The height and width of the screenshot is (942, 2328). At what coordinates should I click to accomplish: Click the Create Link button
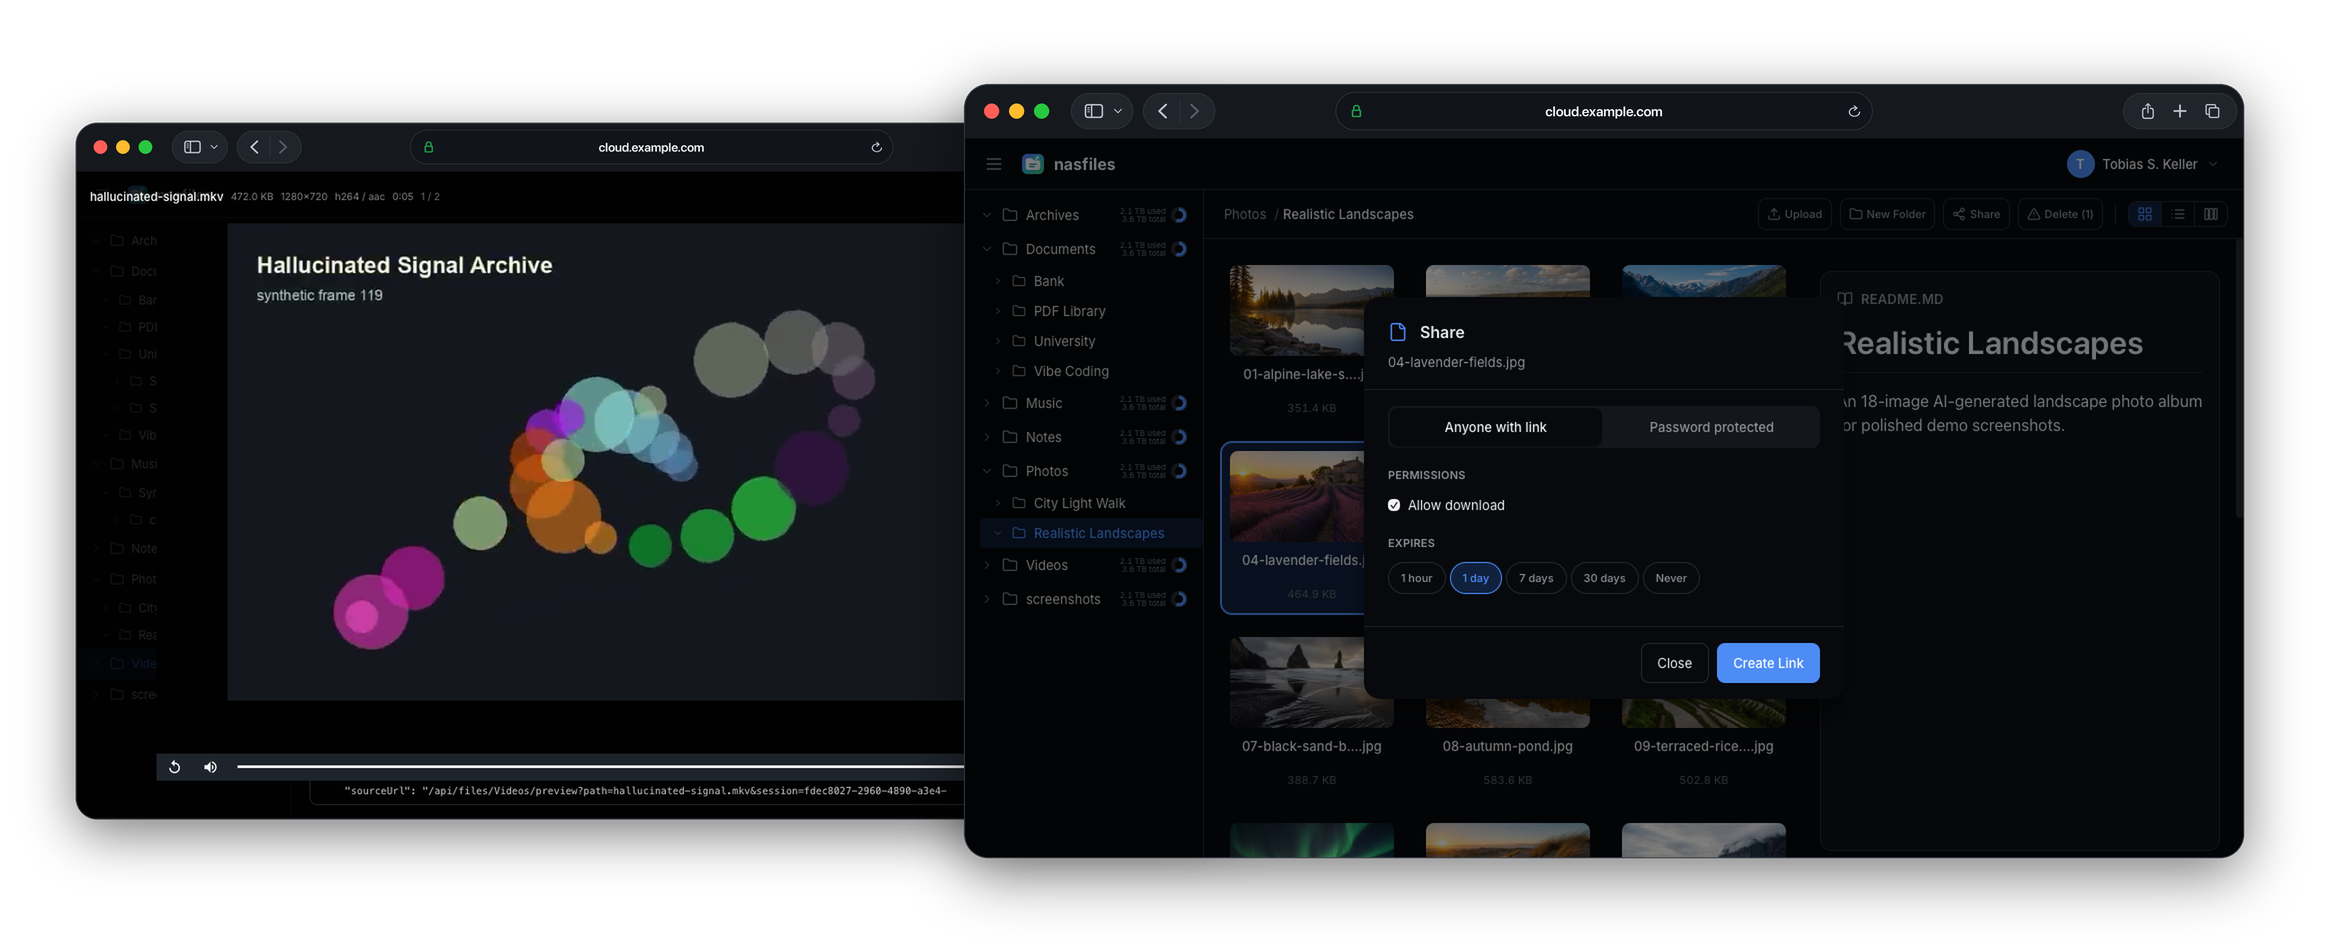click(x=1768, y=663)
